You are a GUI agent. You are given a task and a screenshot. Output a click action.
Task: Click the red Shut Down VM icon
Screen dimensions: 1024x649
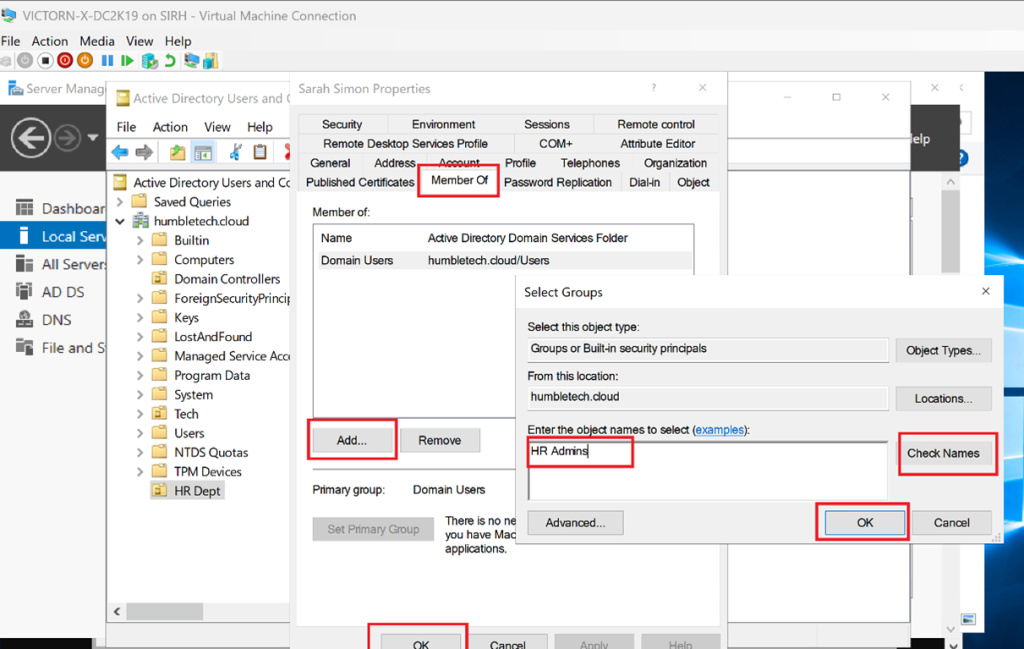[65, 61]
